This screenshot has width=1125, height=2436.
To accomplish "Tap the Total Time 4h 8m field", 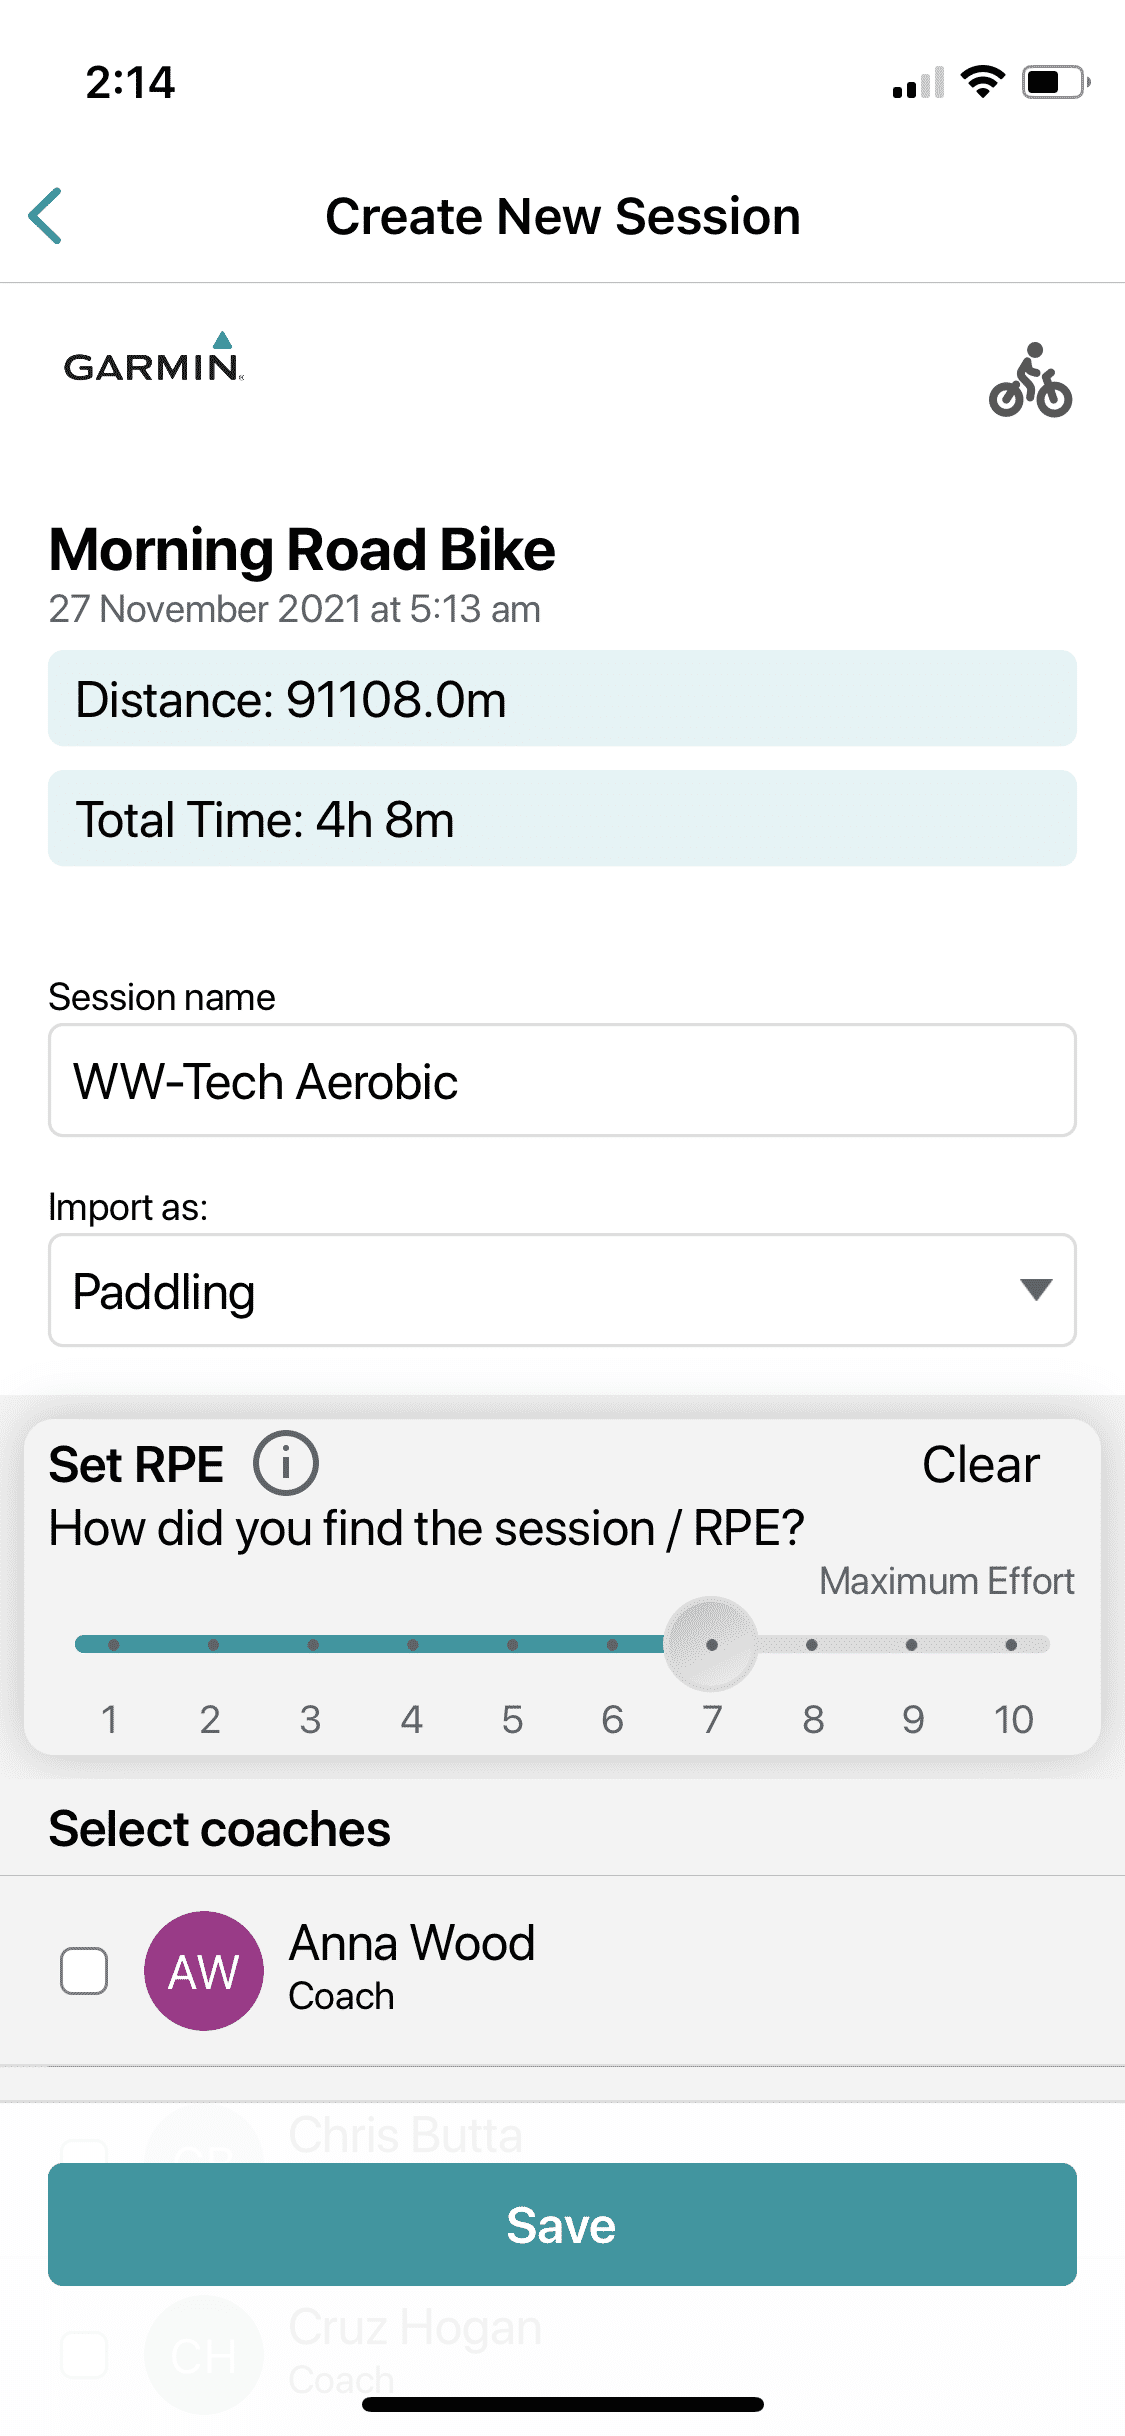I will coord(562,818).
